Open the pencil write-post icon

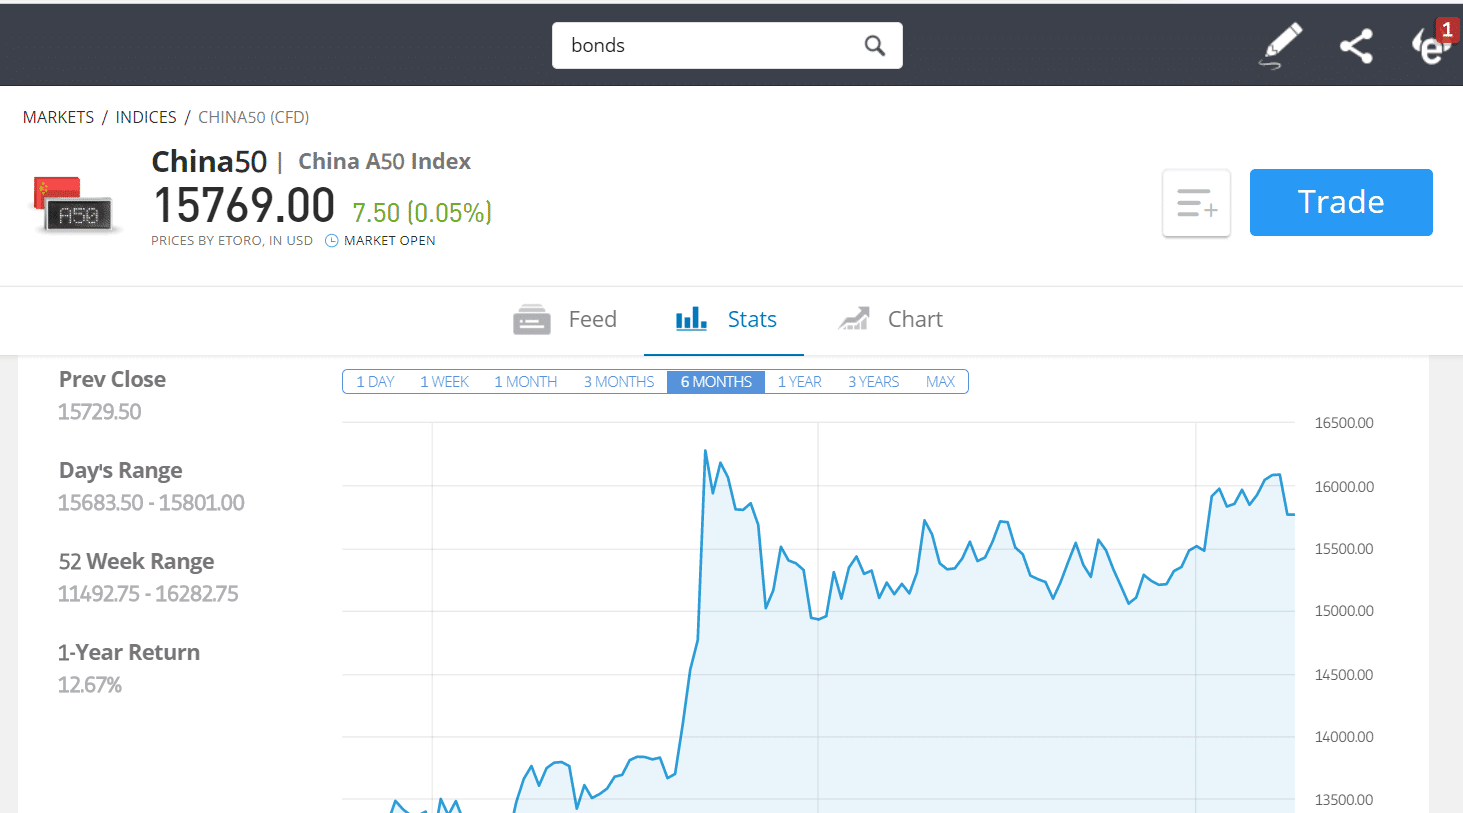[1281, 46]
